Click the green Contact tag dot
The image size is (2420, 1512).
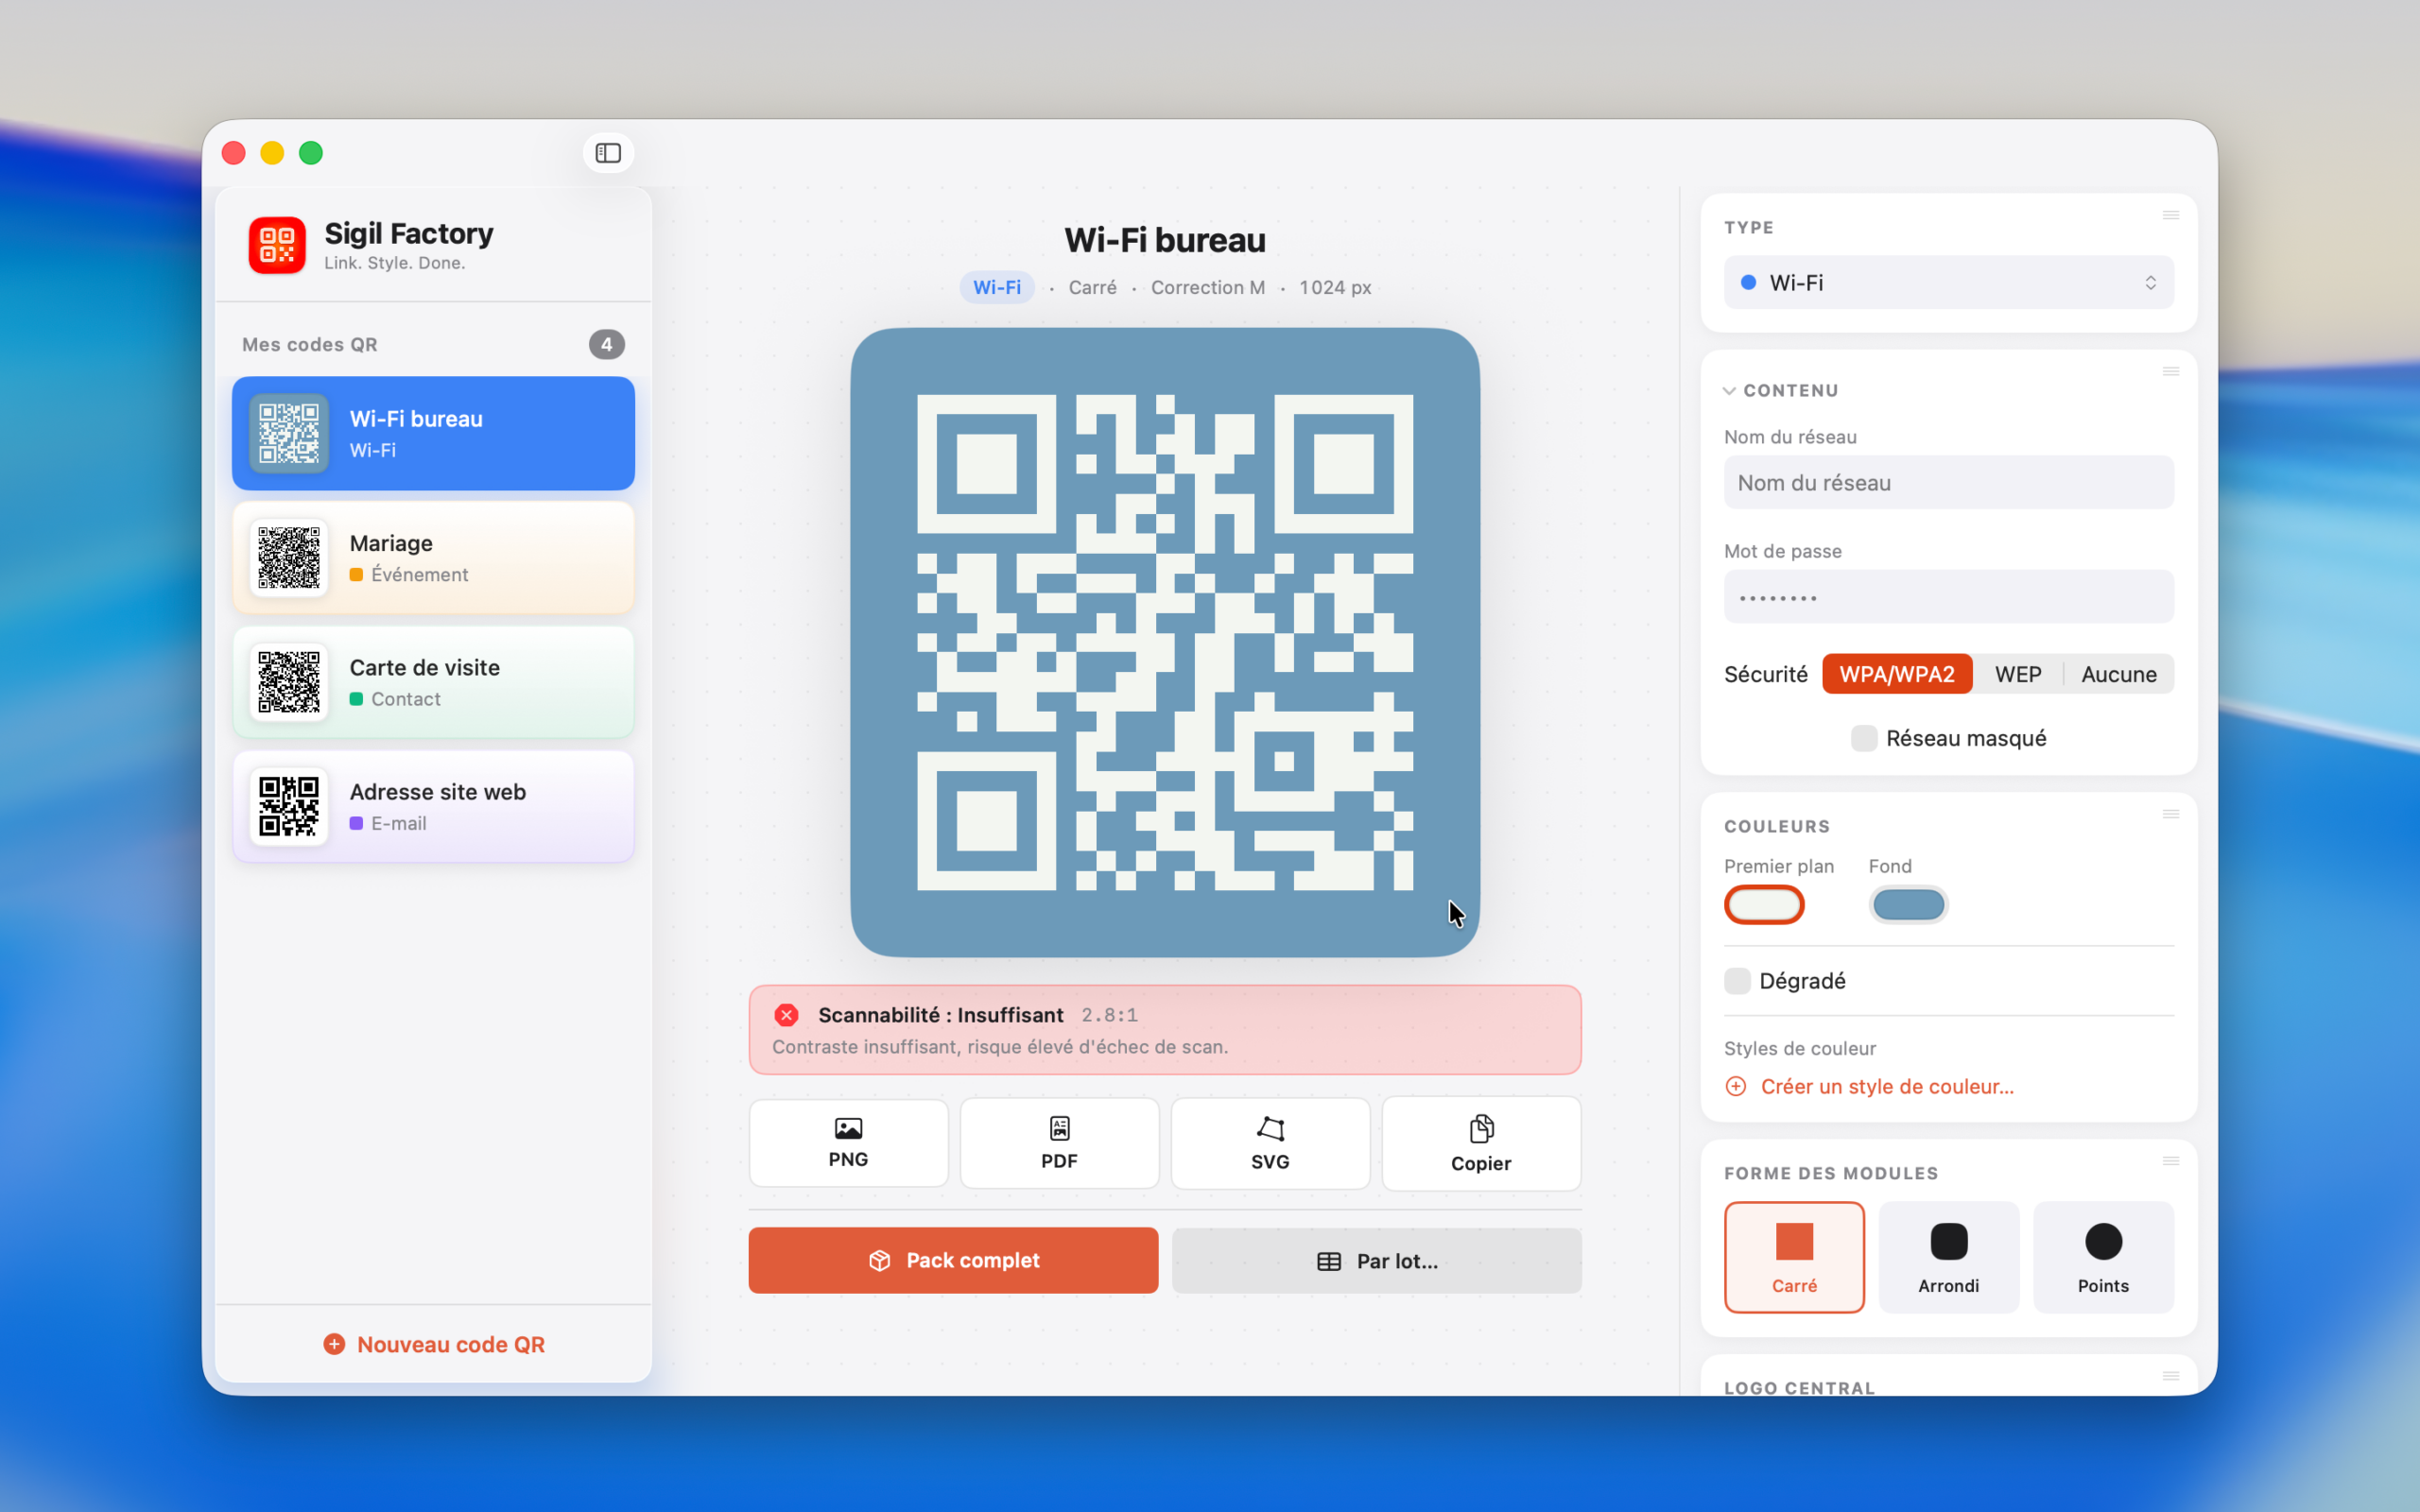(x=356, y=699)
